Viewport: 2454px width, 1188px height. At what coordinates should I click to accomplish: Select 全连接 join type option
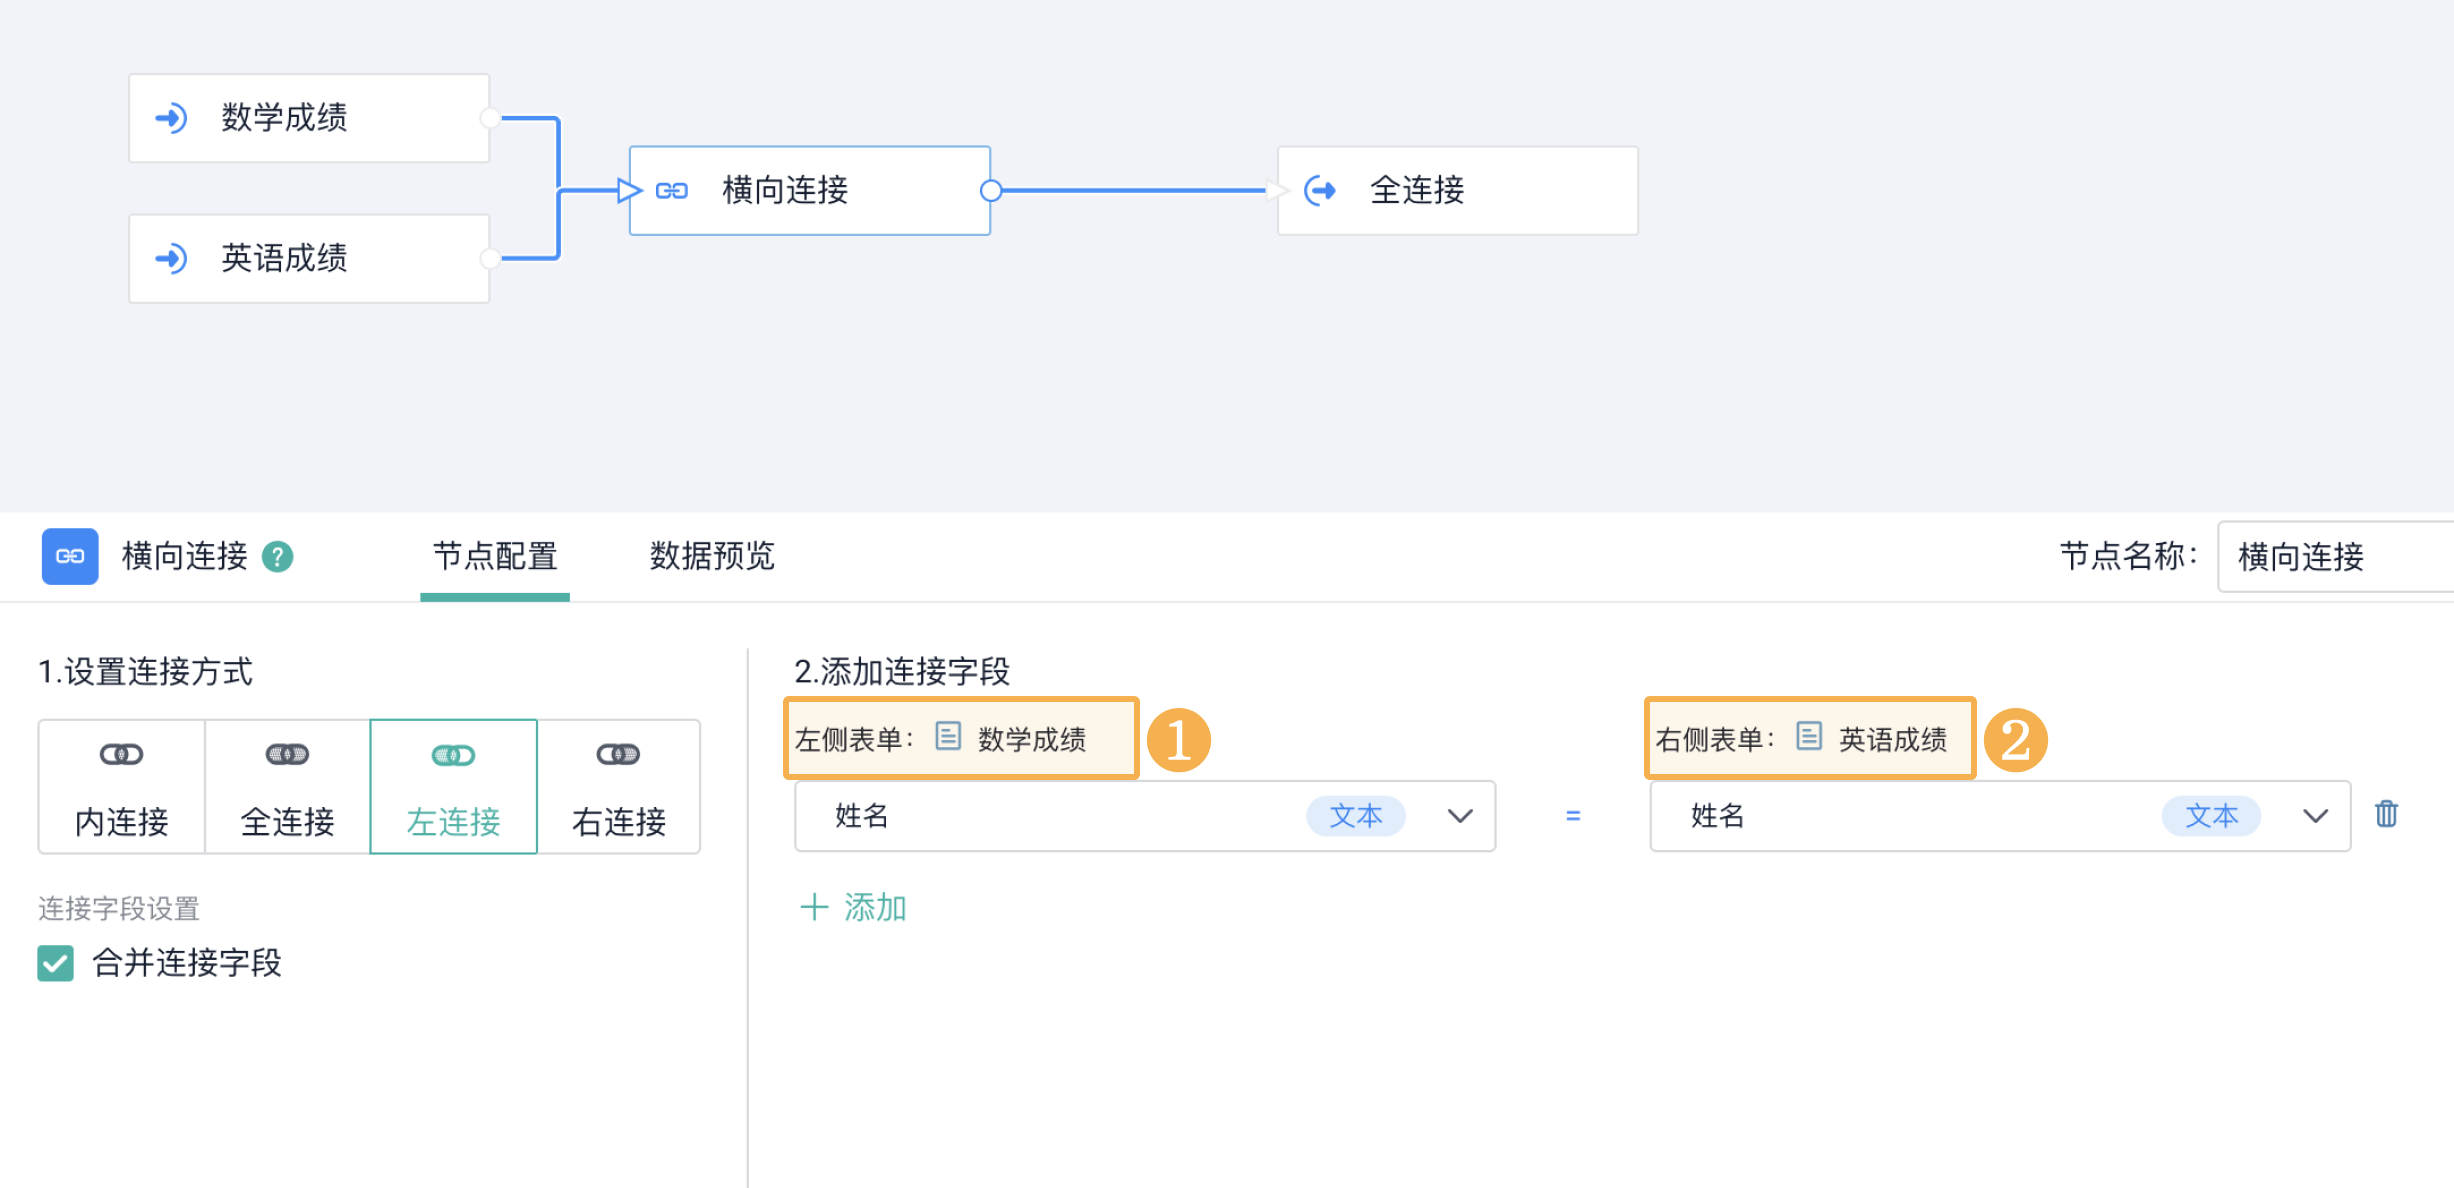click(x=287, y=787)
